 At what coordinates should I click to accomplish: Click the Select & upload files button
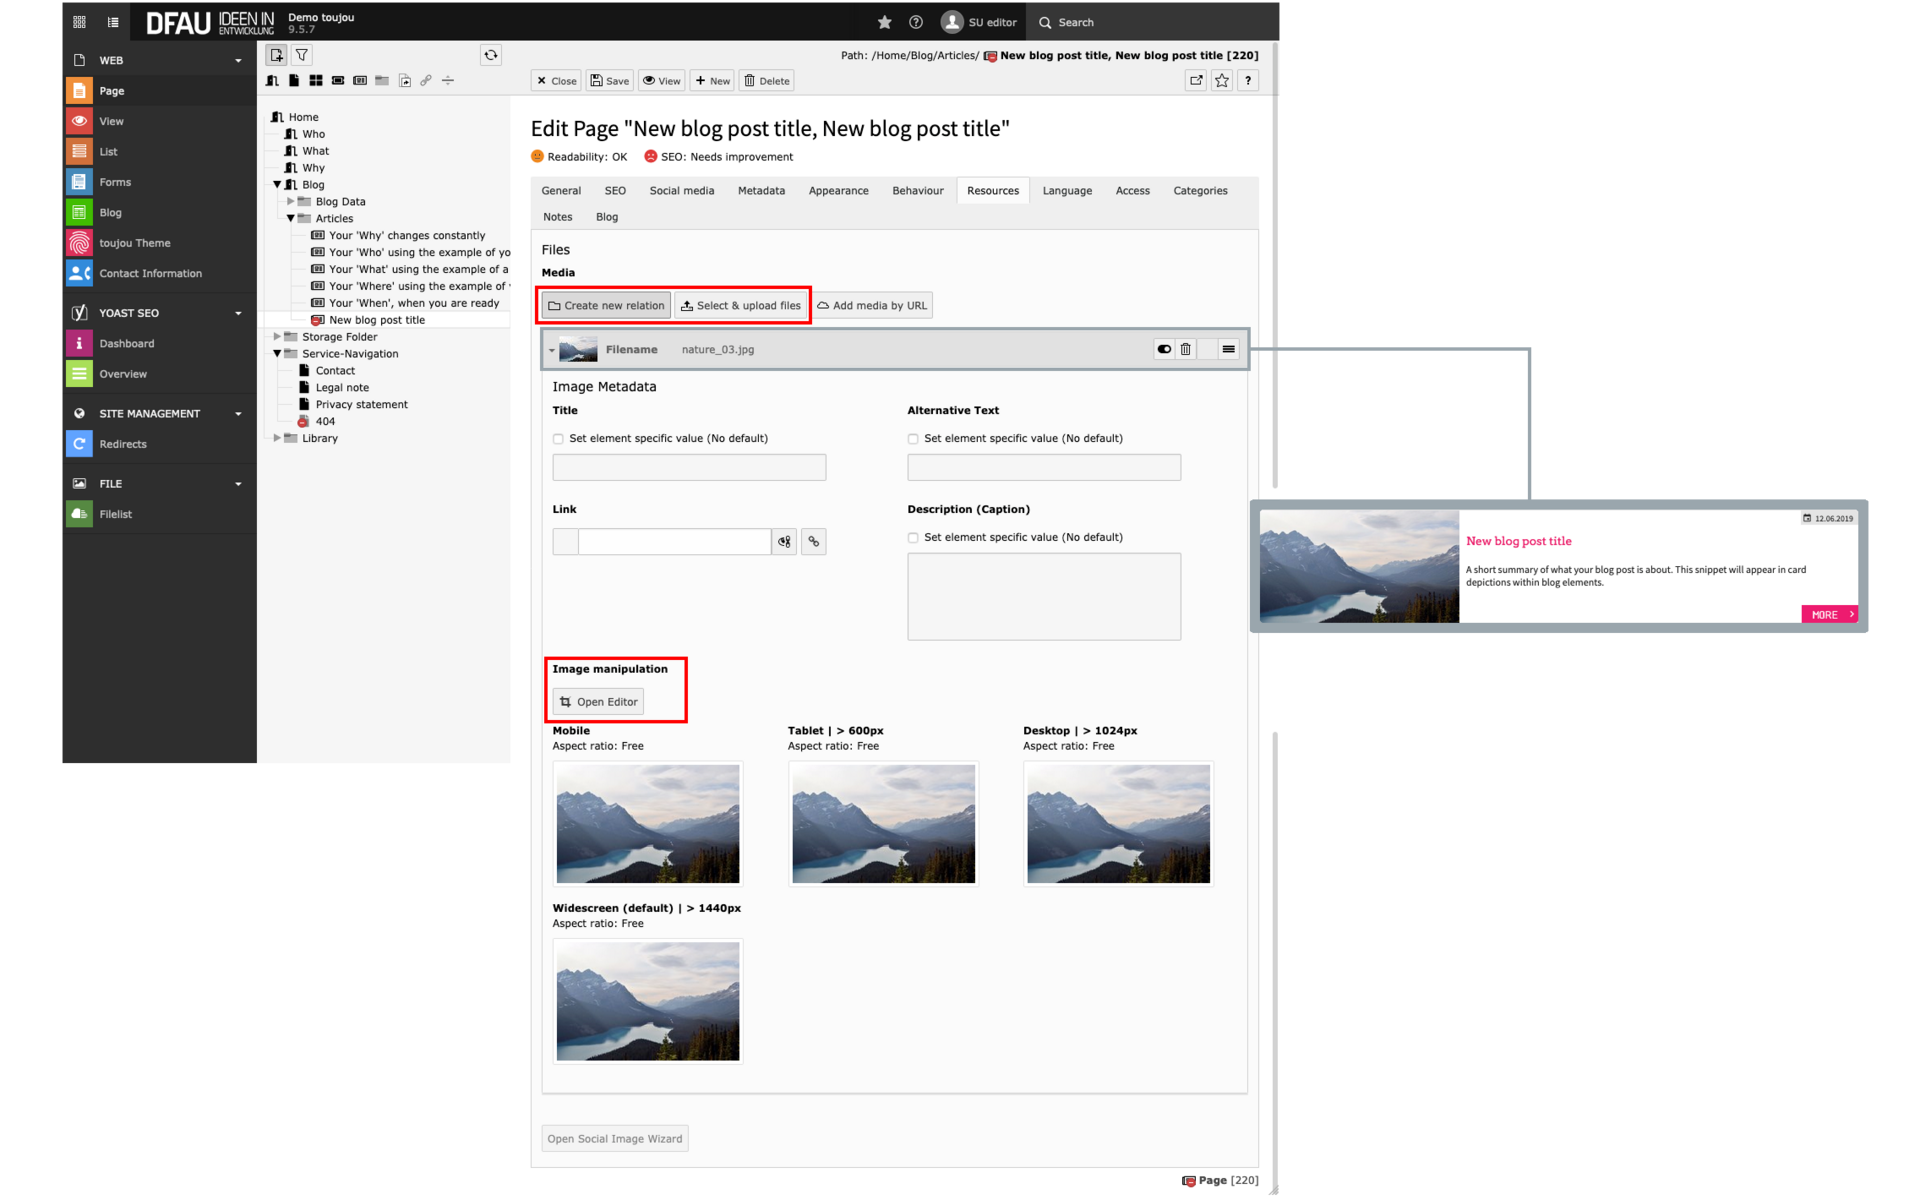(x=741, y=305)
